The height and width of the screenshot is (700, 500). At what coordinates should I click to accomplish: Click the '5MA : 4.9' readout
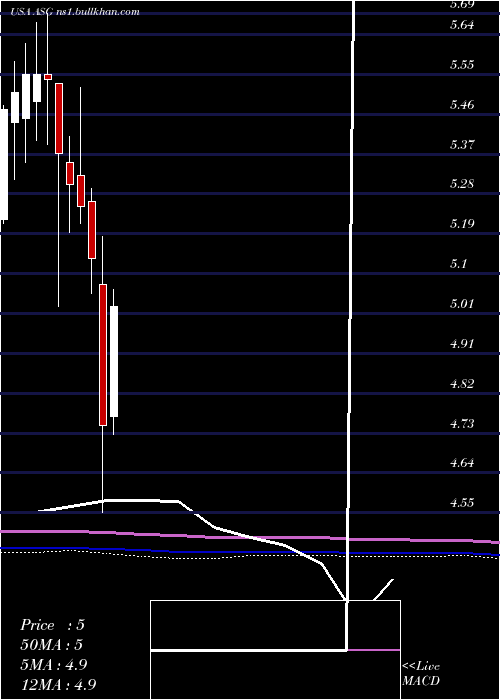(x=54, y=665)
